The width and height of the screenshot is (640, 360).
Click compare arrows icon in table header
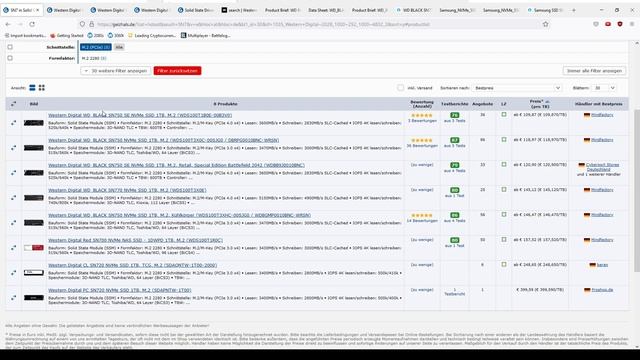point(13,104)
